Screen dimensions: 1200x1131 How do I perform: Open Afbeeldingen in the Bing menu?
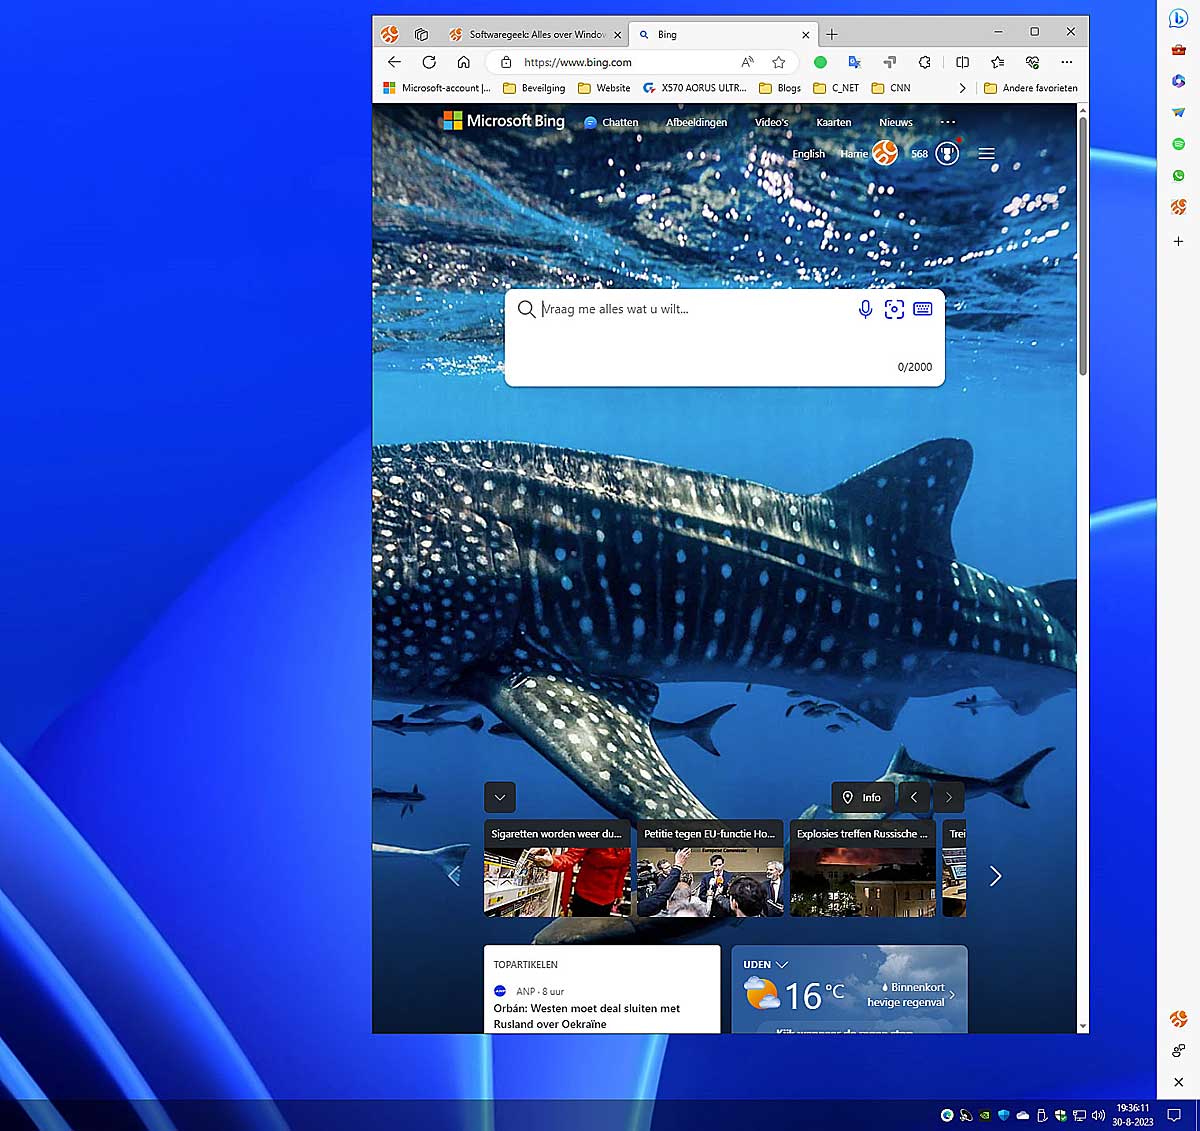pos(697,122)
